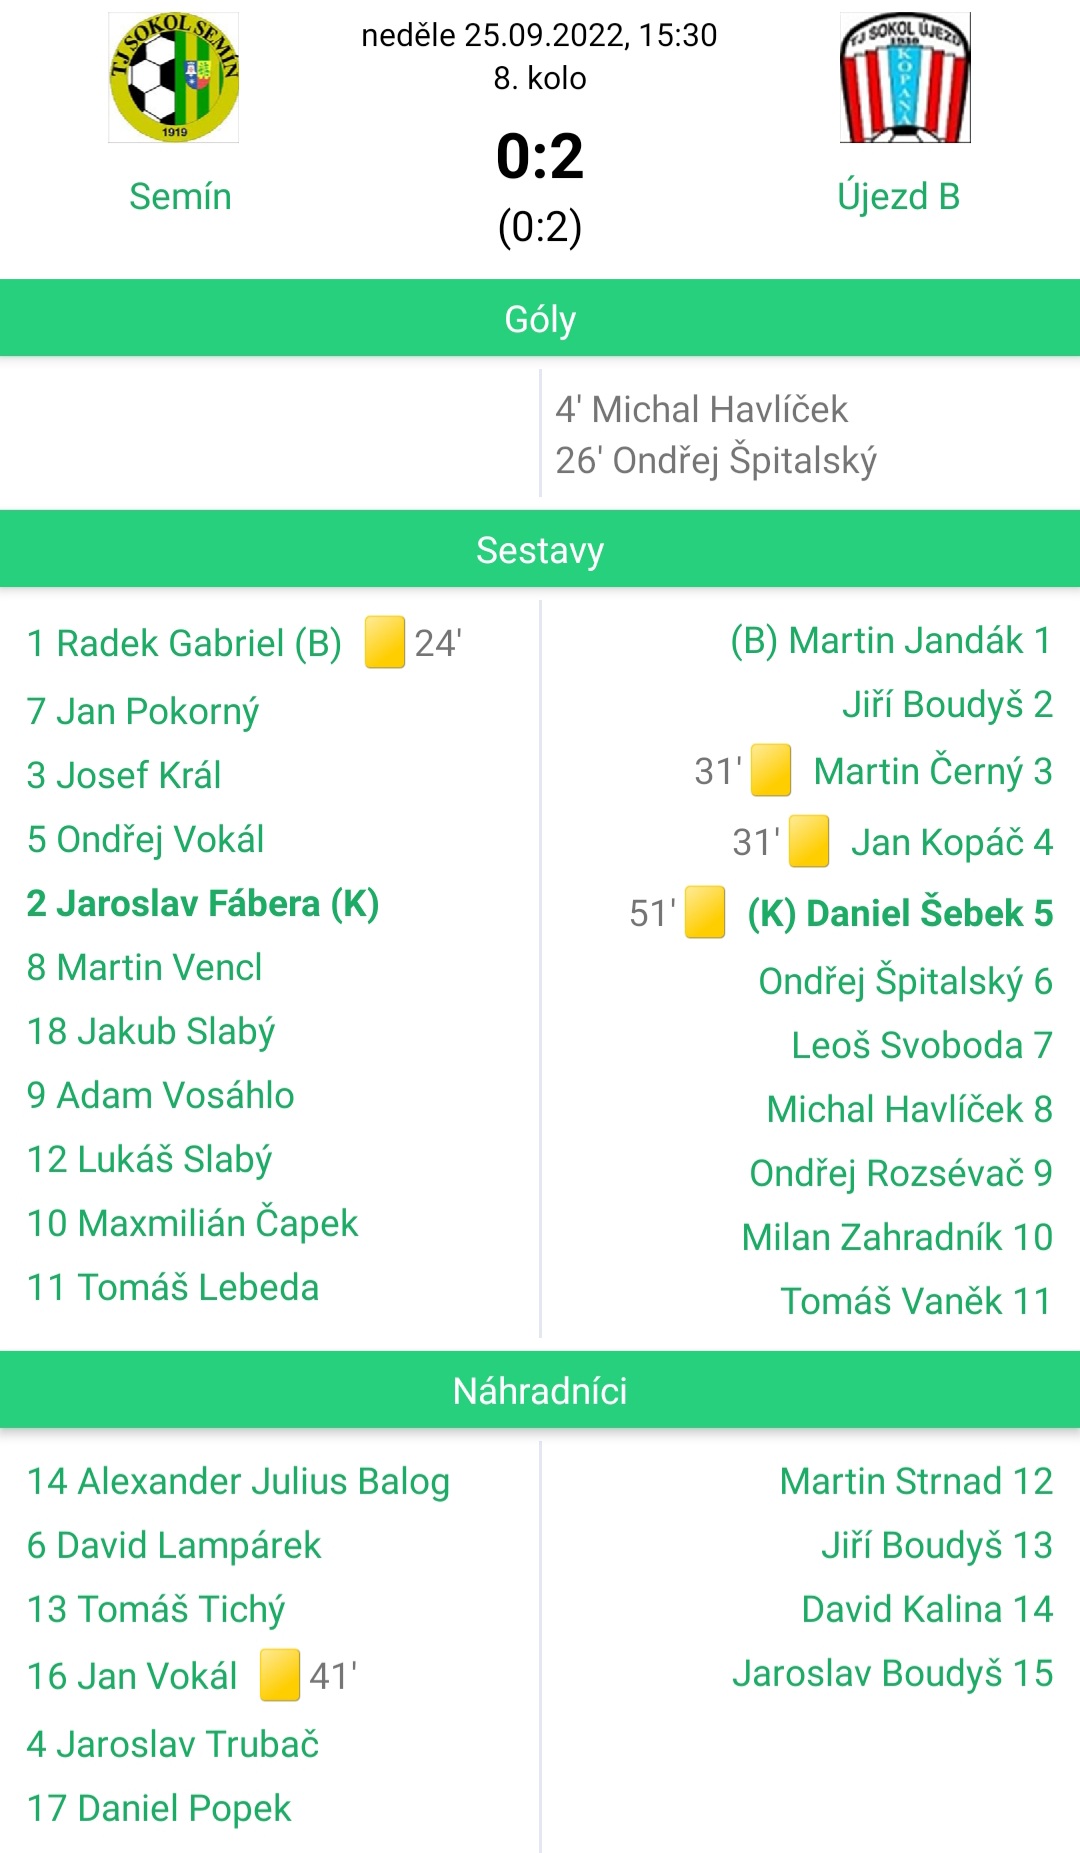Open the Újezd B team name link
The image size is (1080, 1853).
(898, 196)
